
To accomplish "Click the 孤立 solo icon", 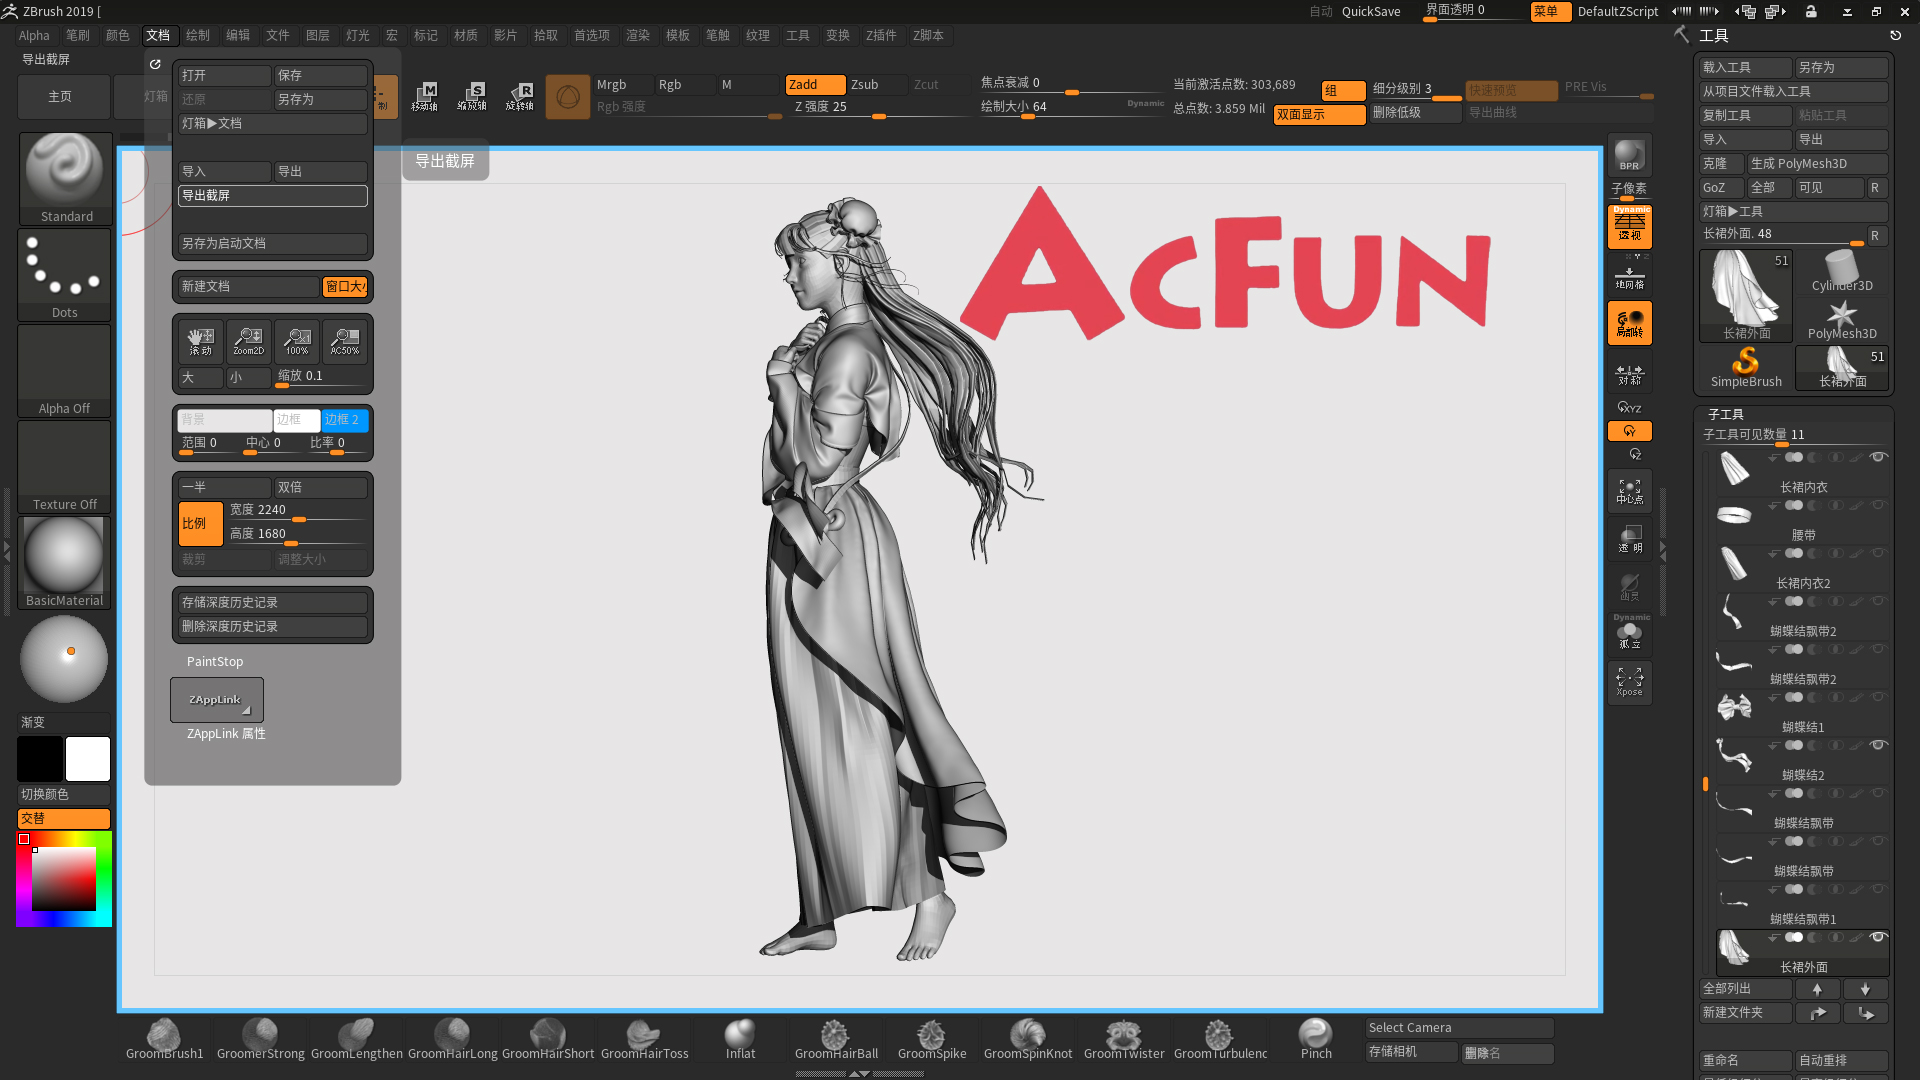I will 1629,634.
